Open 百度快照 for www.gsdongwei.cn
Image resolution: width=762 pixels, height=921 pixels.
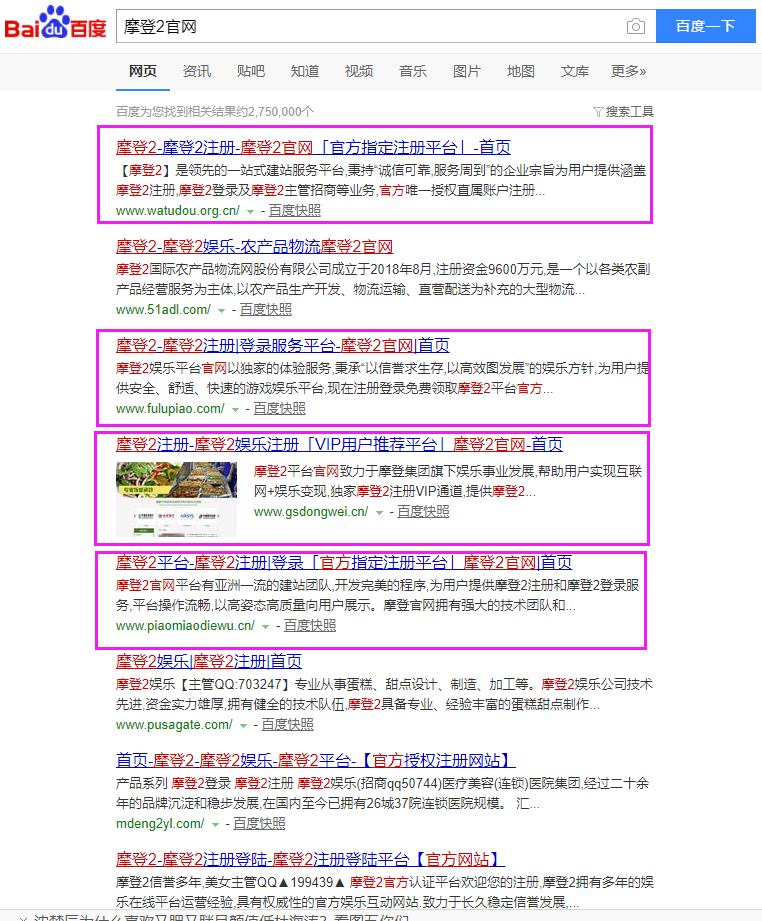tap(424, 512)
